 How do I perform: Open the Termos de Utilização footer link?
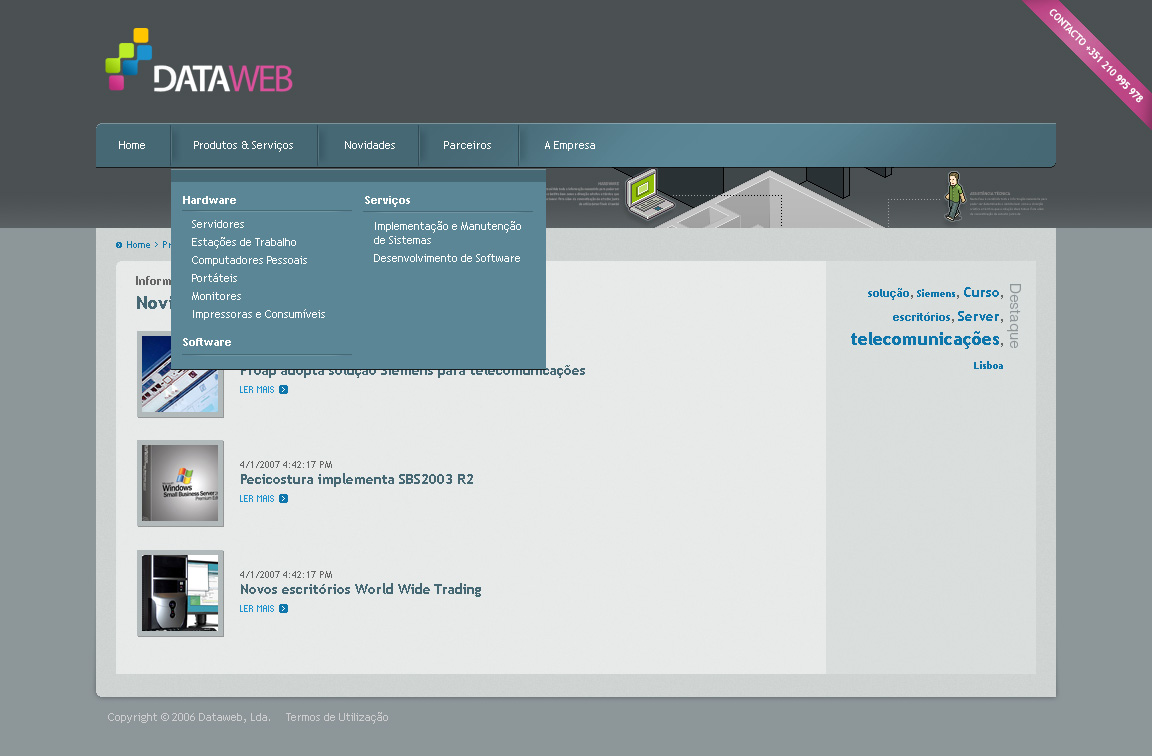click(337, 718)
